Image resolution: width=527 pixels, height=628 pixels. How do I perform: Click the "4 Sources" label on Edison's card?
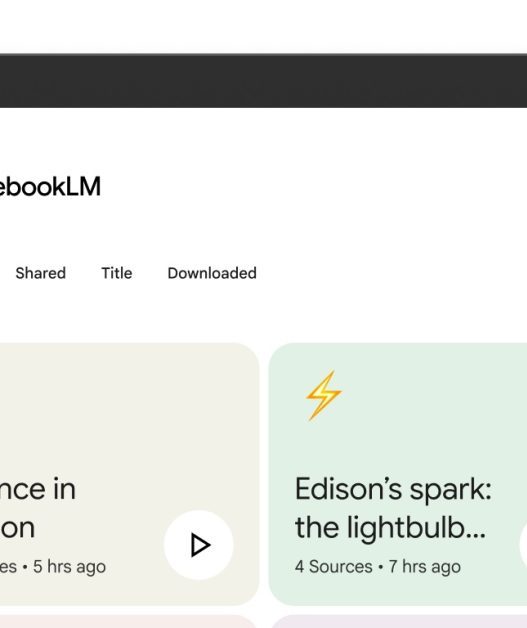(333, 566)
